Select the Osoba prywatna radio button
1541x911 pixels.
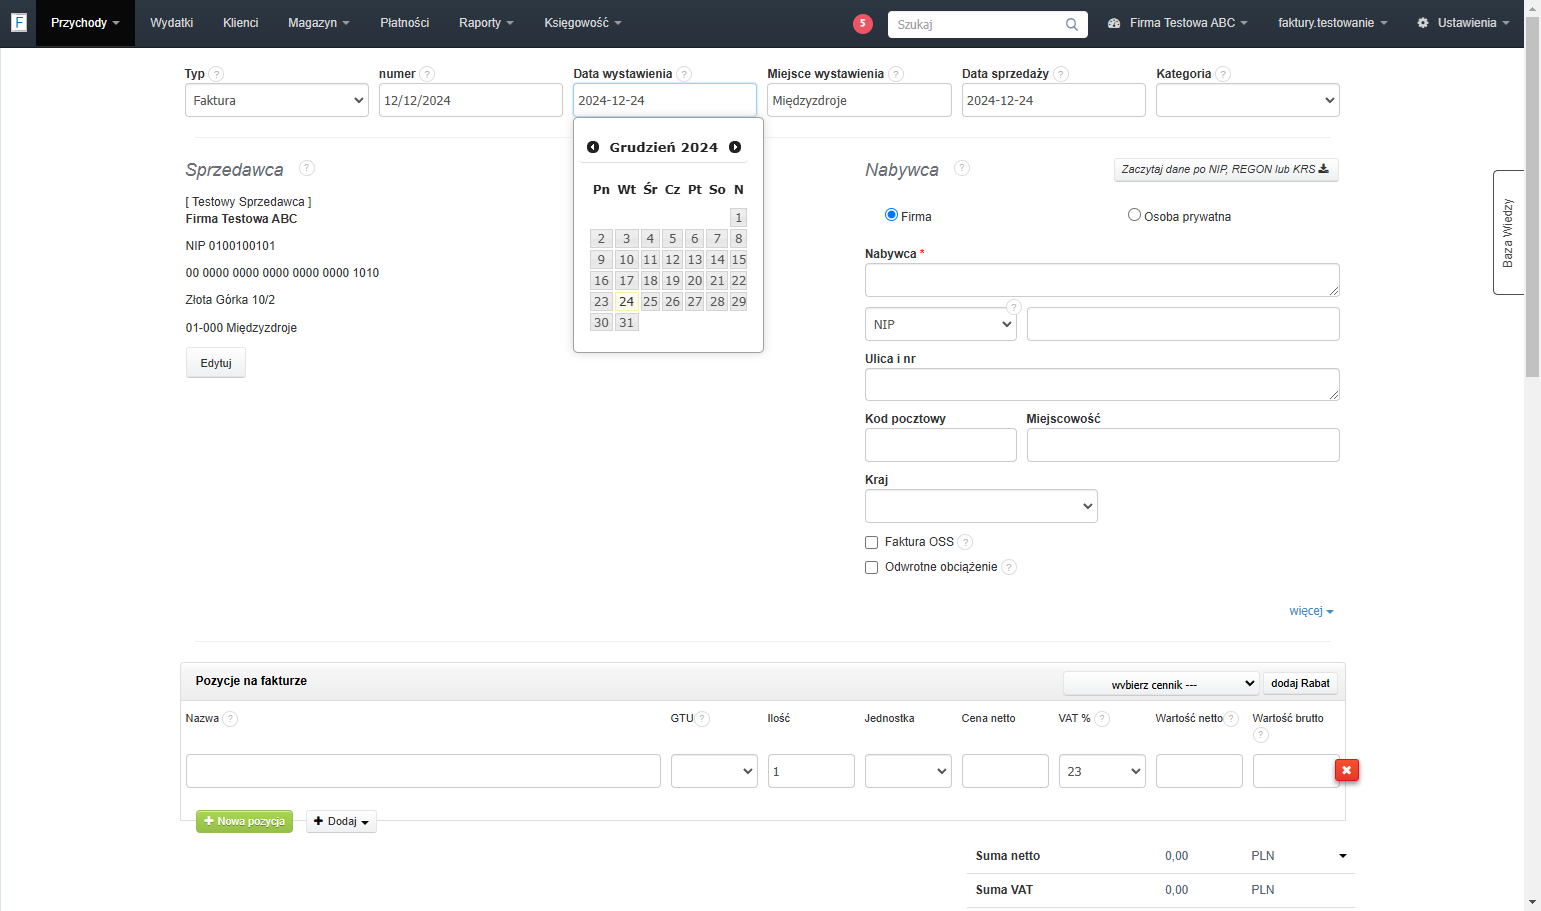[1134, 215]
